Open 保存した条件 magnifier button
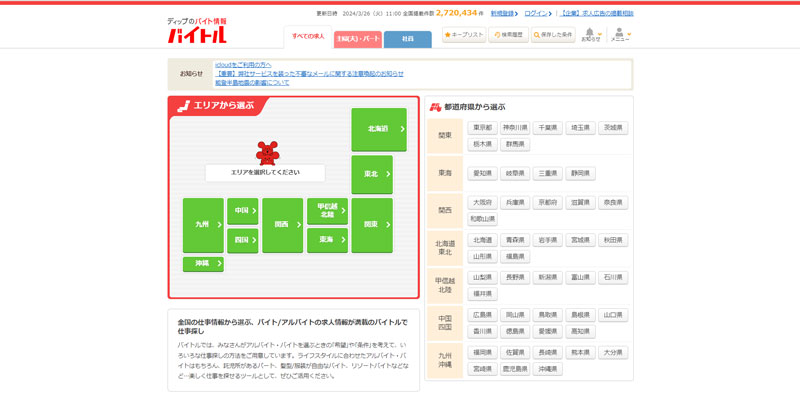The image size is (800, 396). [553, 35]
